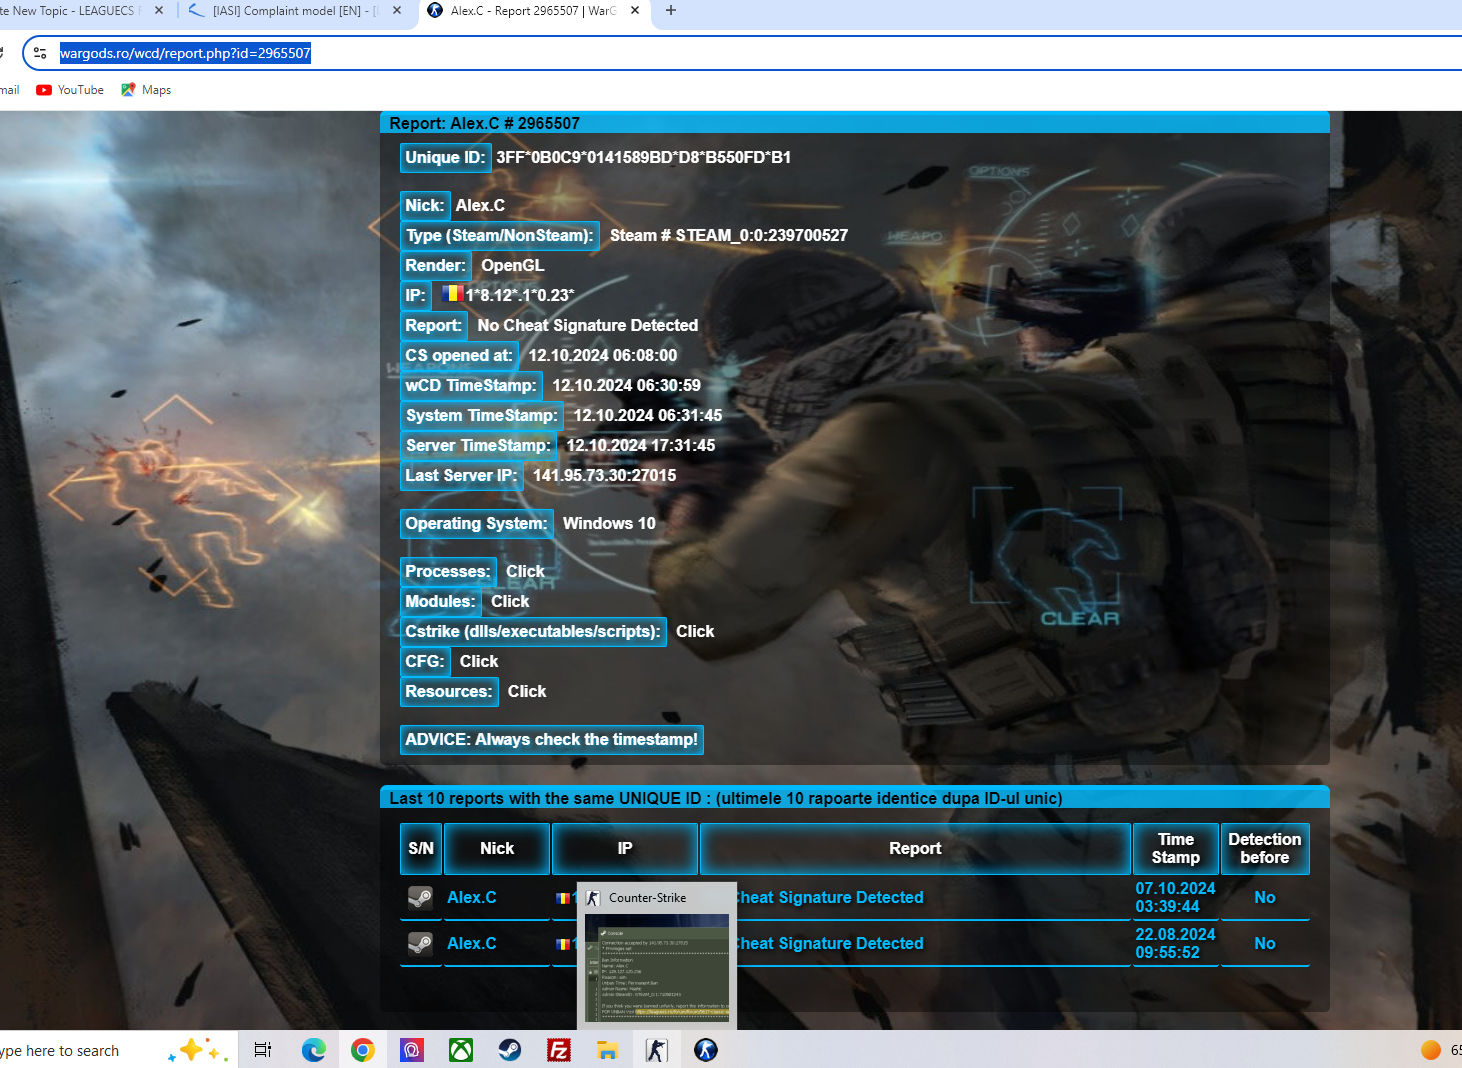This screenshot has width=1462, height=1068.
Task: Launch FileZilla from the taskbar
Action: coord(559,1050)
